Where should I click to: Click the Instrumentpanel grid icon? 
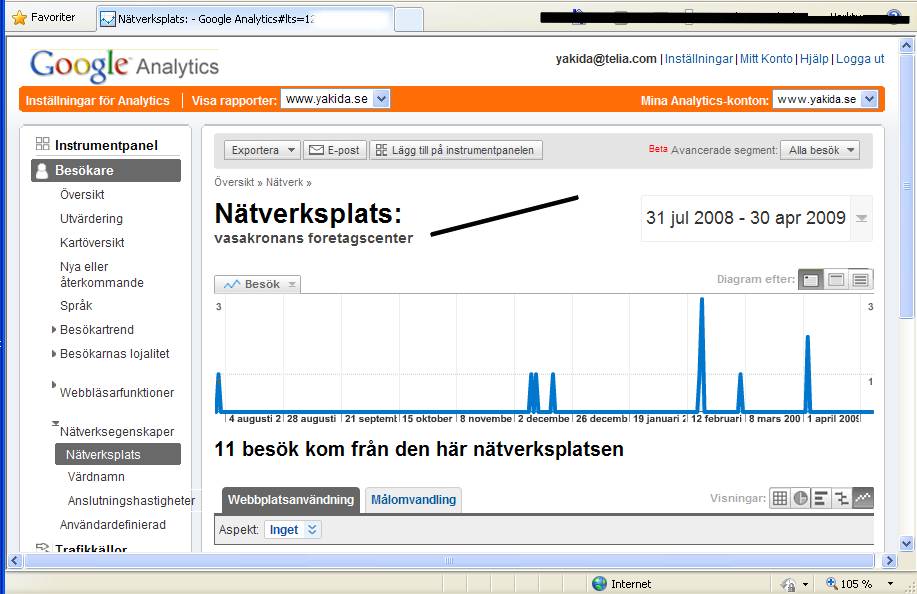[x=42, y=144]
